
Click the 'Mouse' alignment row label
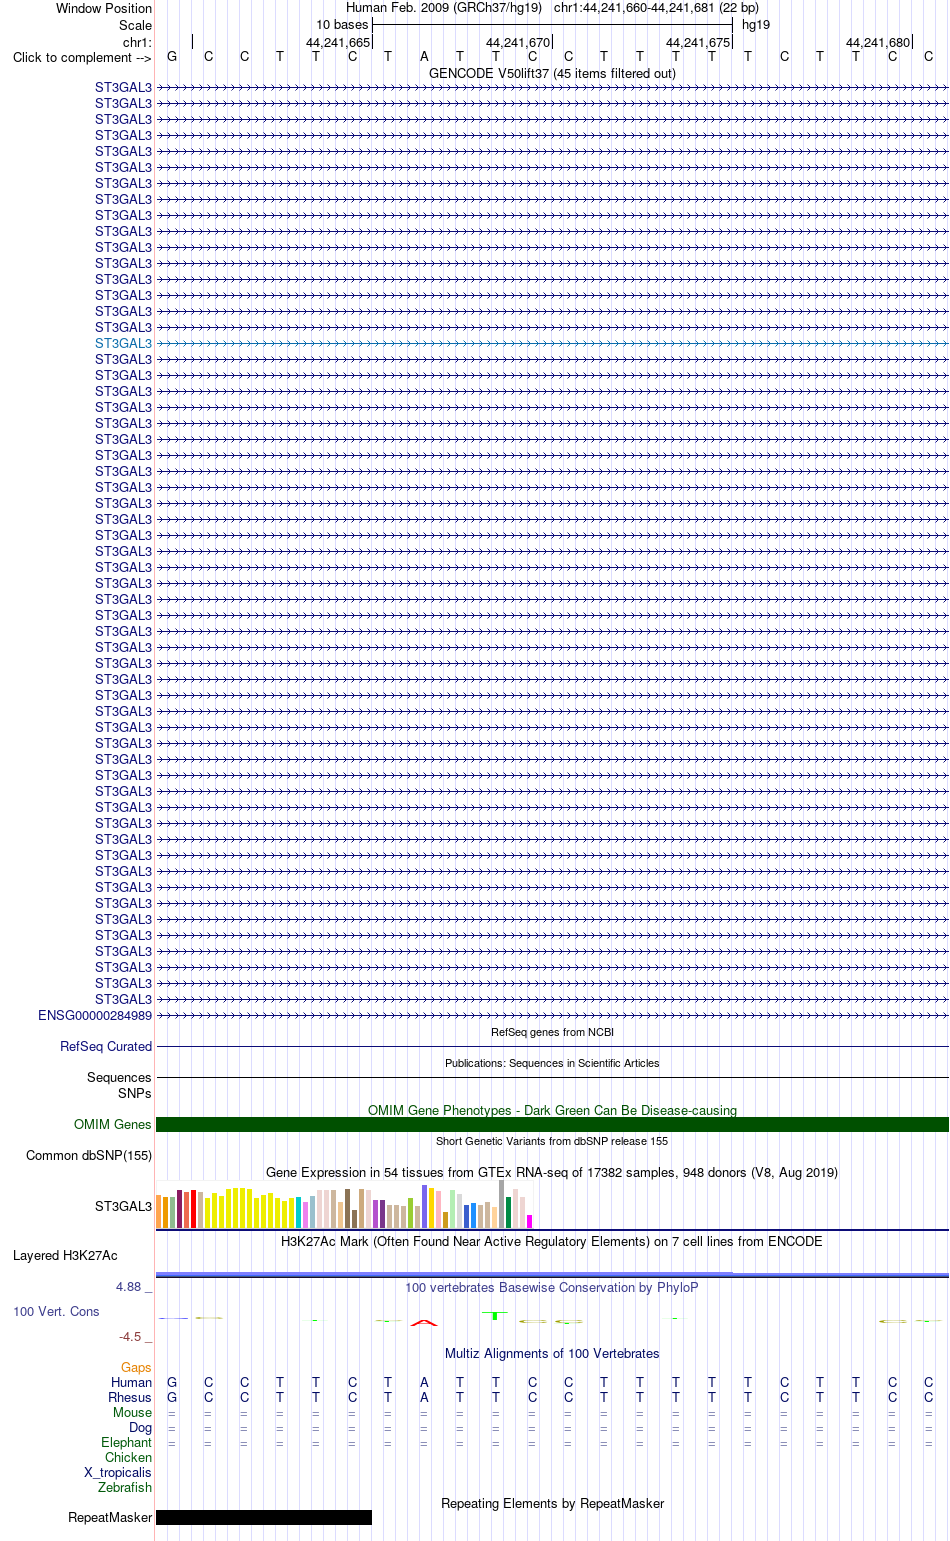pyautogui.click(x=133, y=1412)
